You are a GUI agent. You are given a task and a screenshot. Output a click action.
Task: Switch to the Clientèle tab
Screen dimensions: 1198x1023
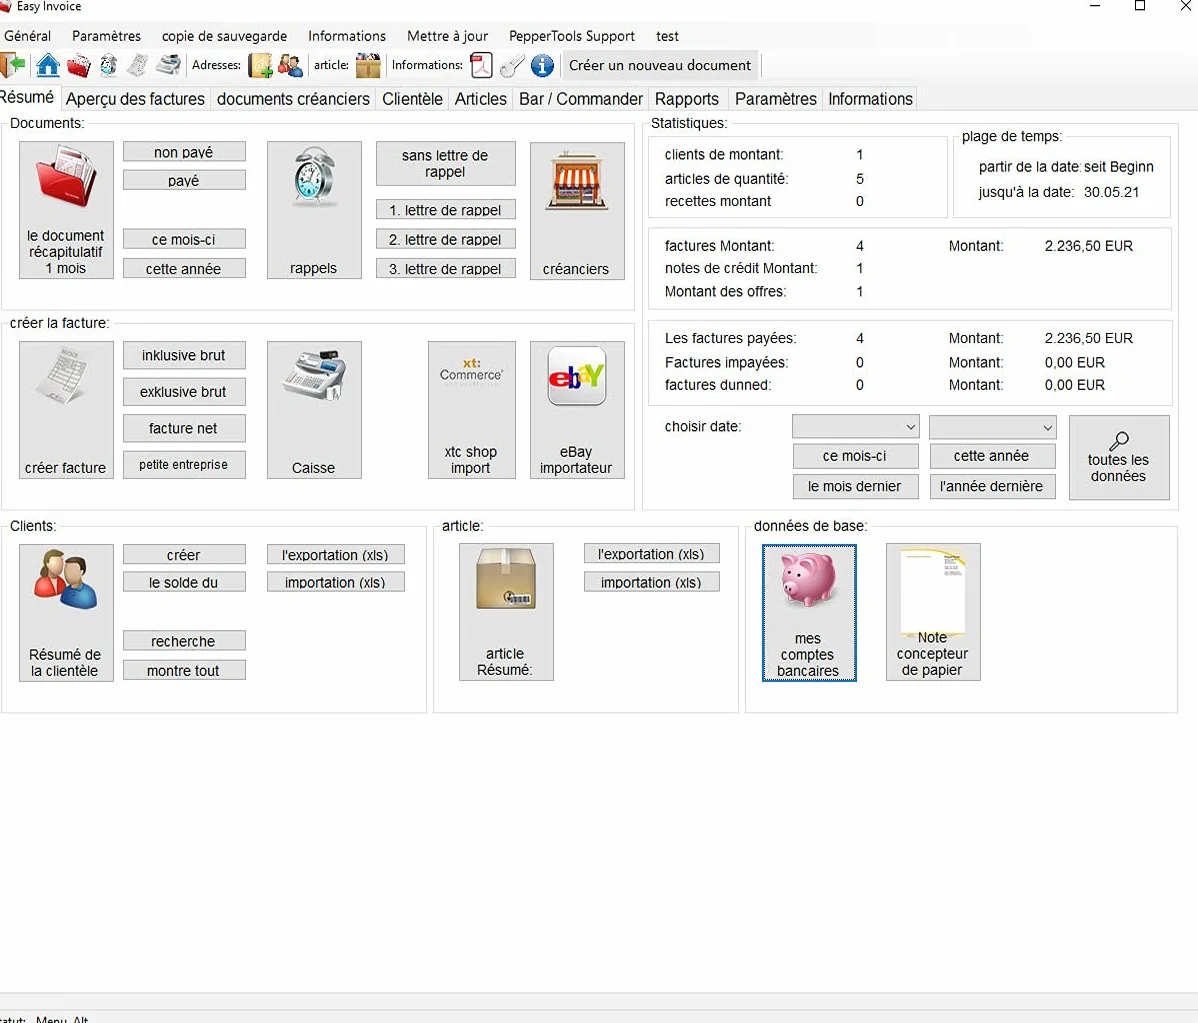(x=413, y=99)
